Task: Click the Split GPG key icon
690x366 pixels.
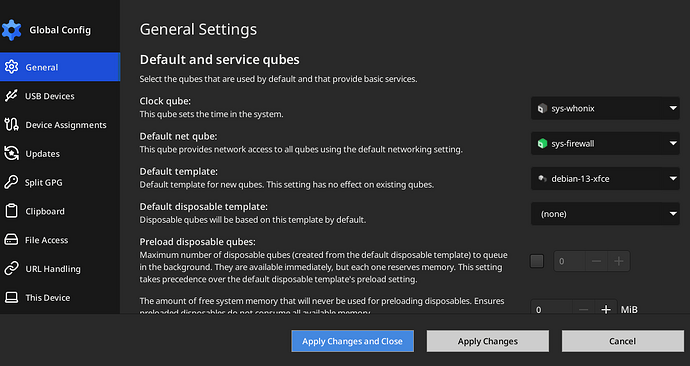Action: click(11, 182)
